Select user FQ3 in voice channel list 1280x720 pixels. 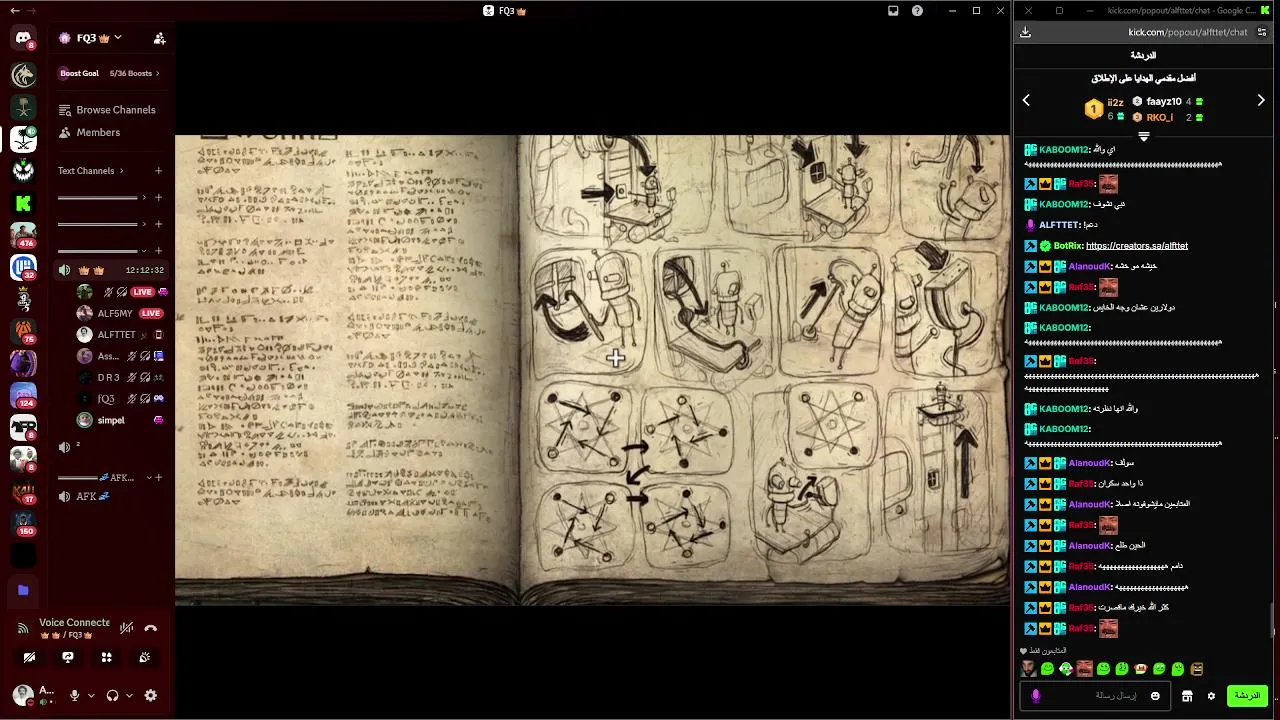pos(119,399)
